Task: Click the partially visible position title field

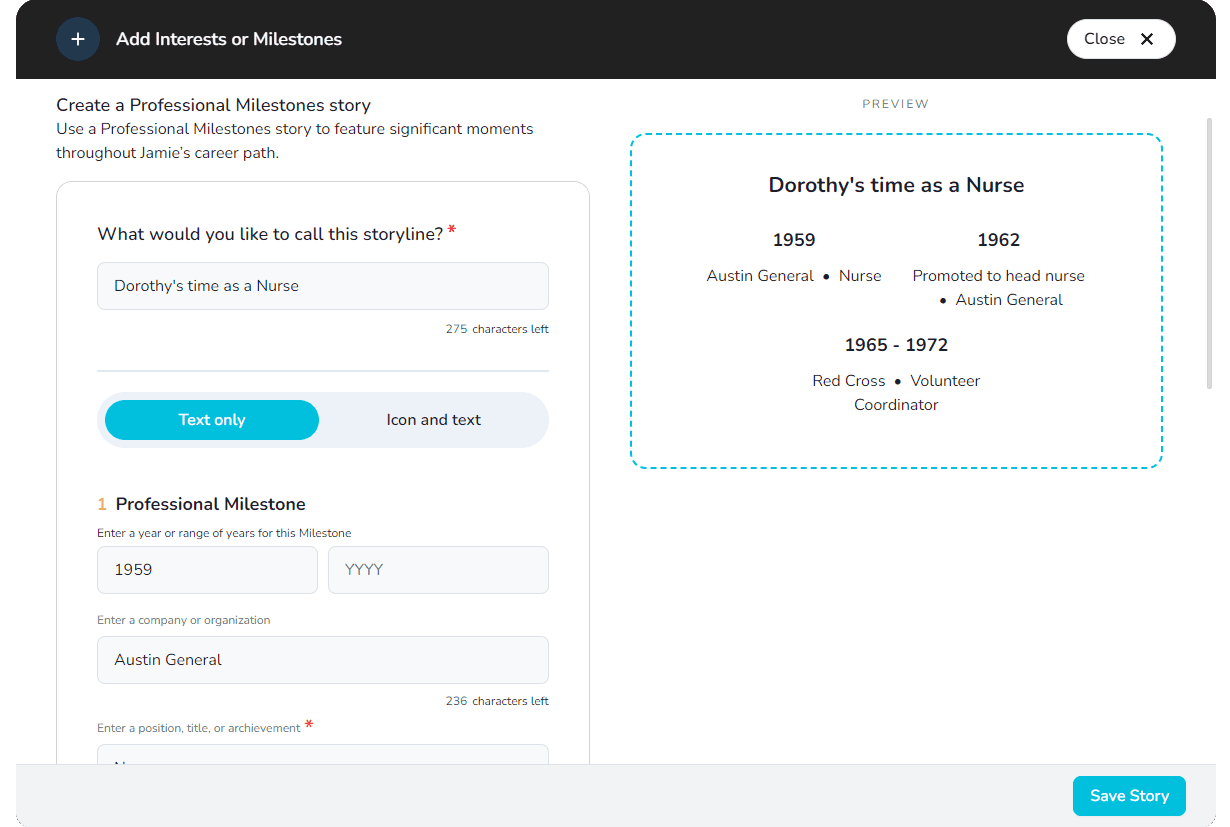Action: coord(322,755)
